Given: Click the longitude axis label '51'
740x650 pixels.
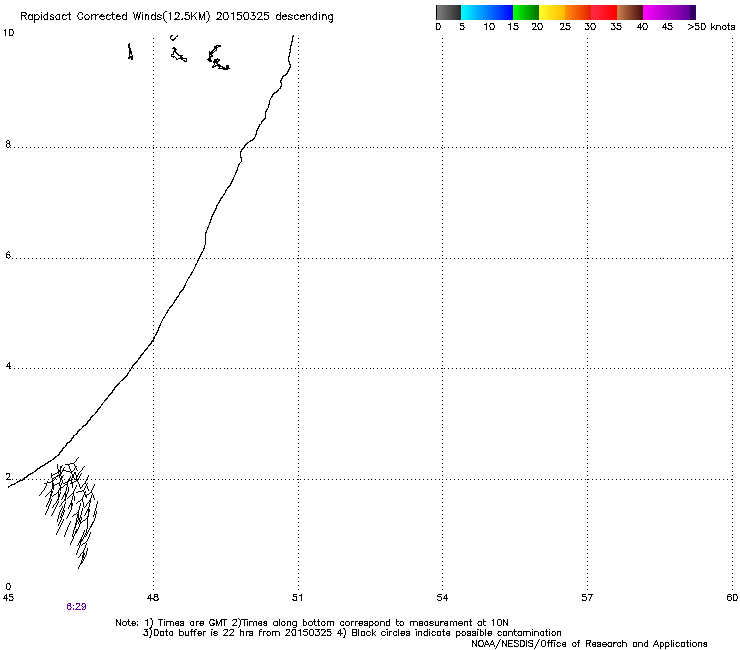Looking at the screenshot, I should 297,598.
